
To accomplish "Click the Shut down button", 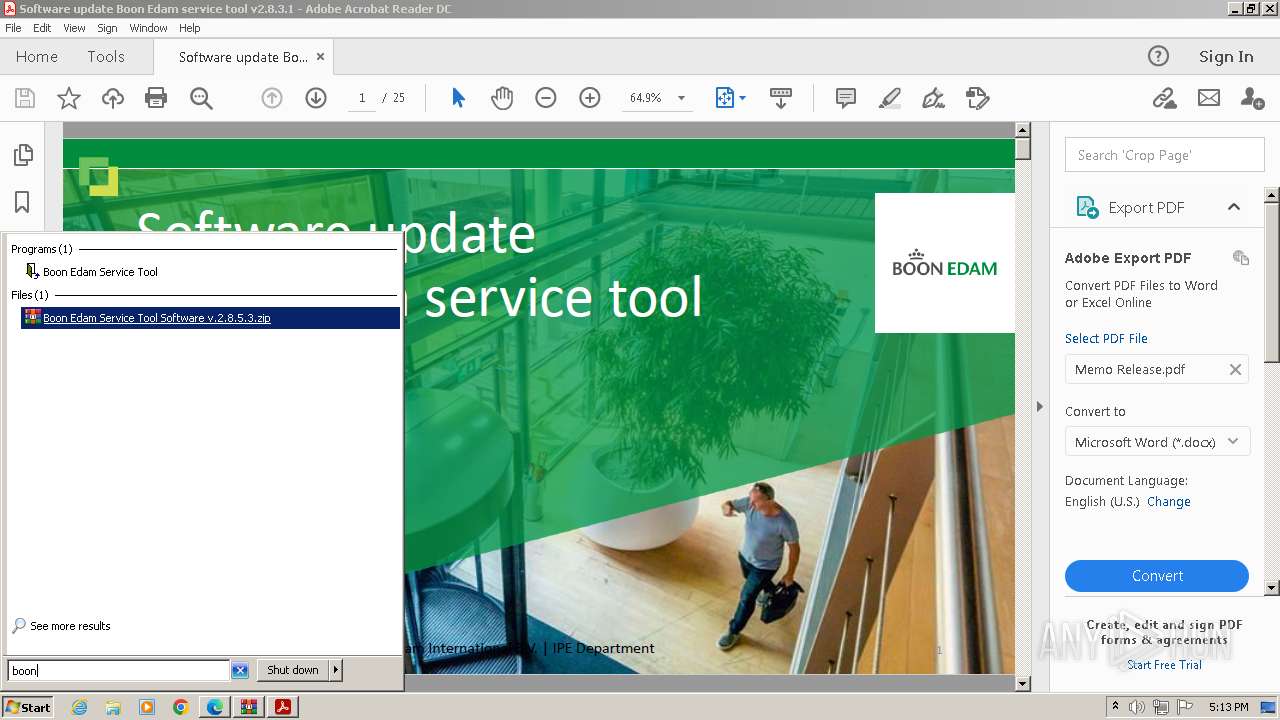I will (293, 670).
